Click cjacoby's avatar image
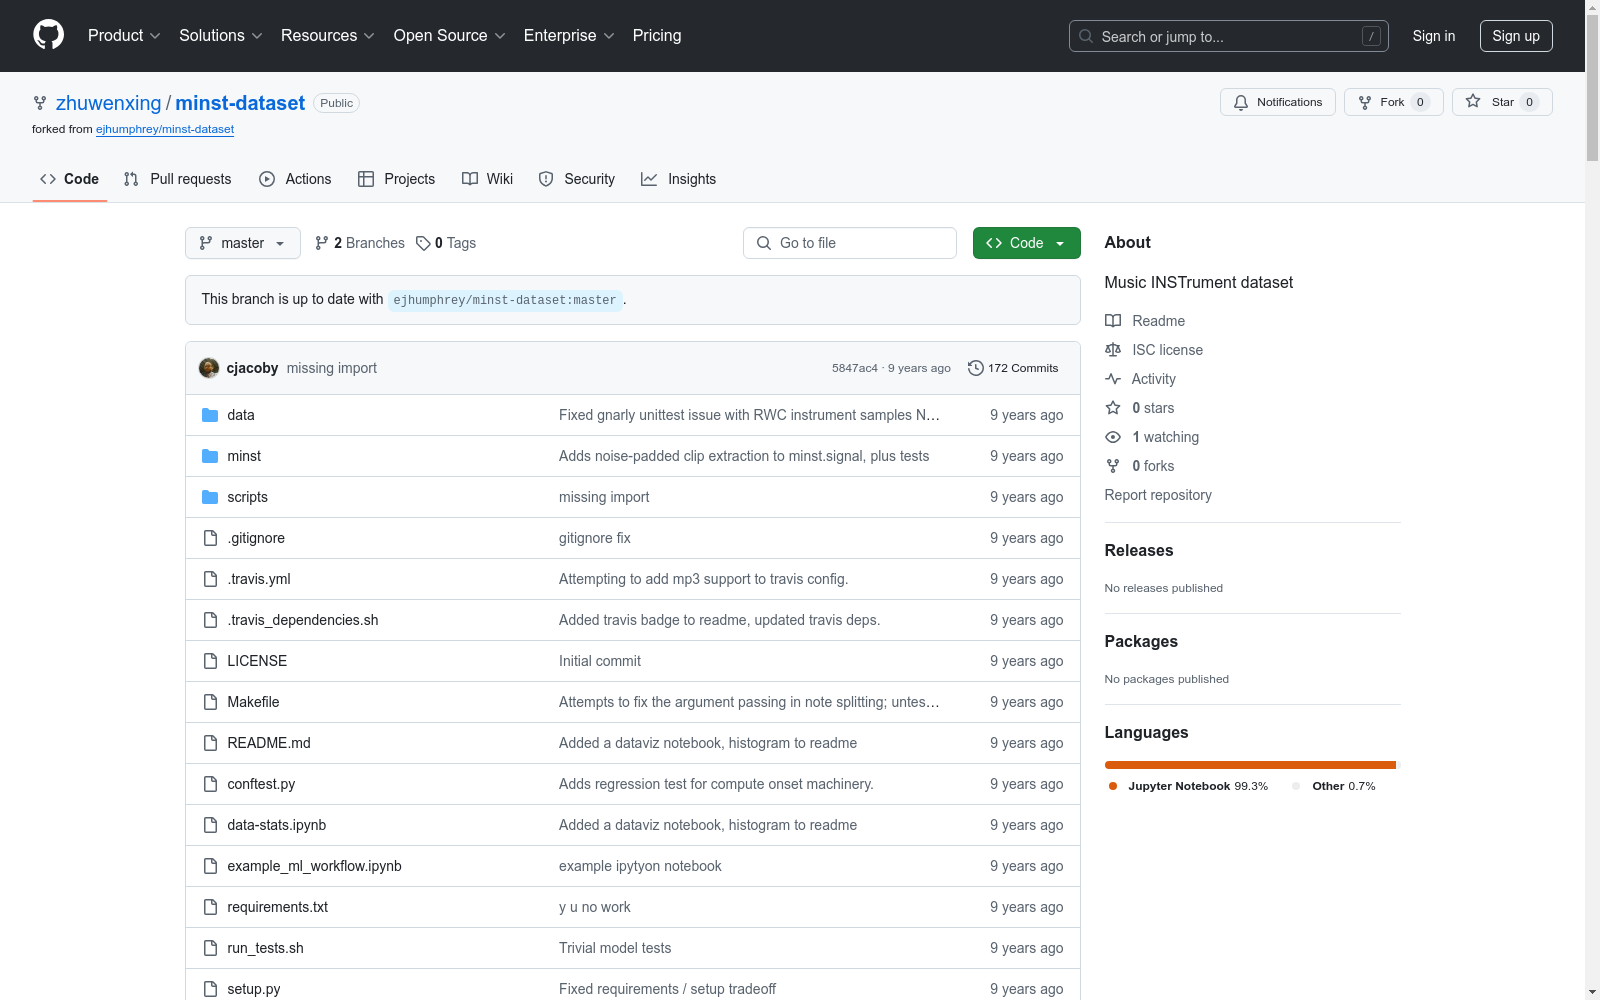The image size is (1600, 1000). click(x=209, y=368)
